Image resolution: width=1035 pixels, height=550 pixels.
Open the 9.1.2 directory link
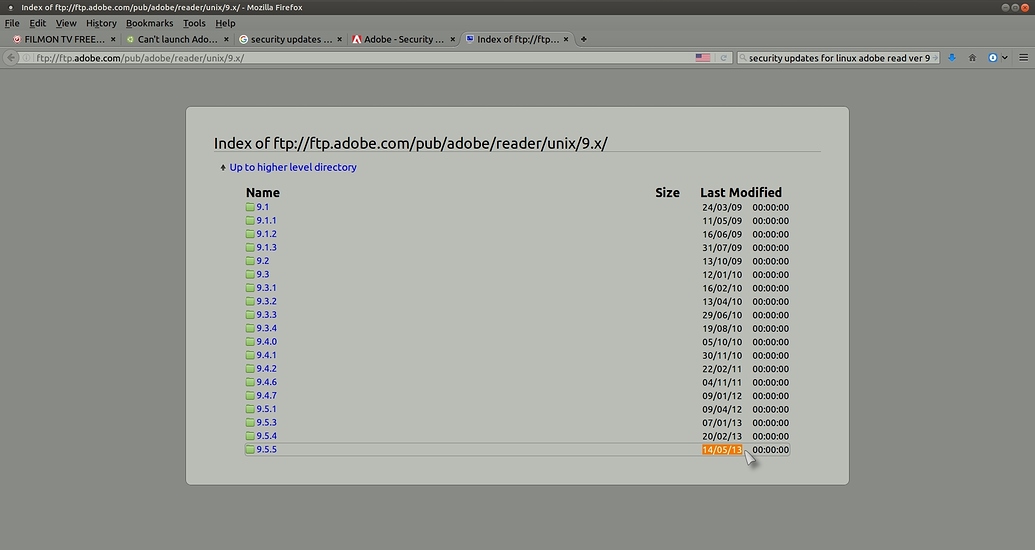click(267, 234)
